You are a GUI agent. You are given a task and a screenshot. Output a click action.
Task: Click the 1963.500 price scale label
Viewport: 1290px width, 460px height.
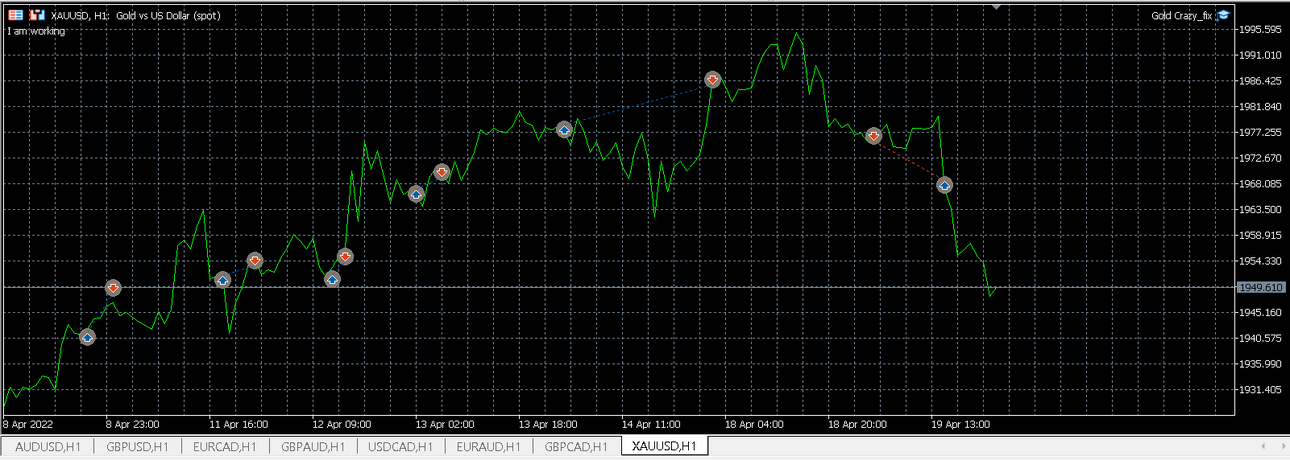pos(1260,210)
